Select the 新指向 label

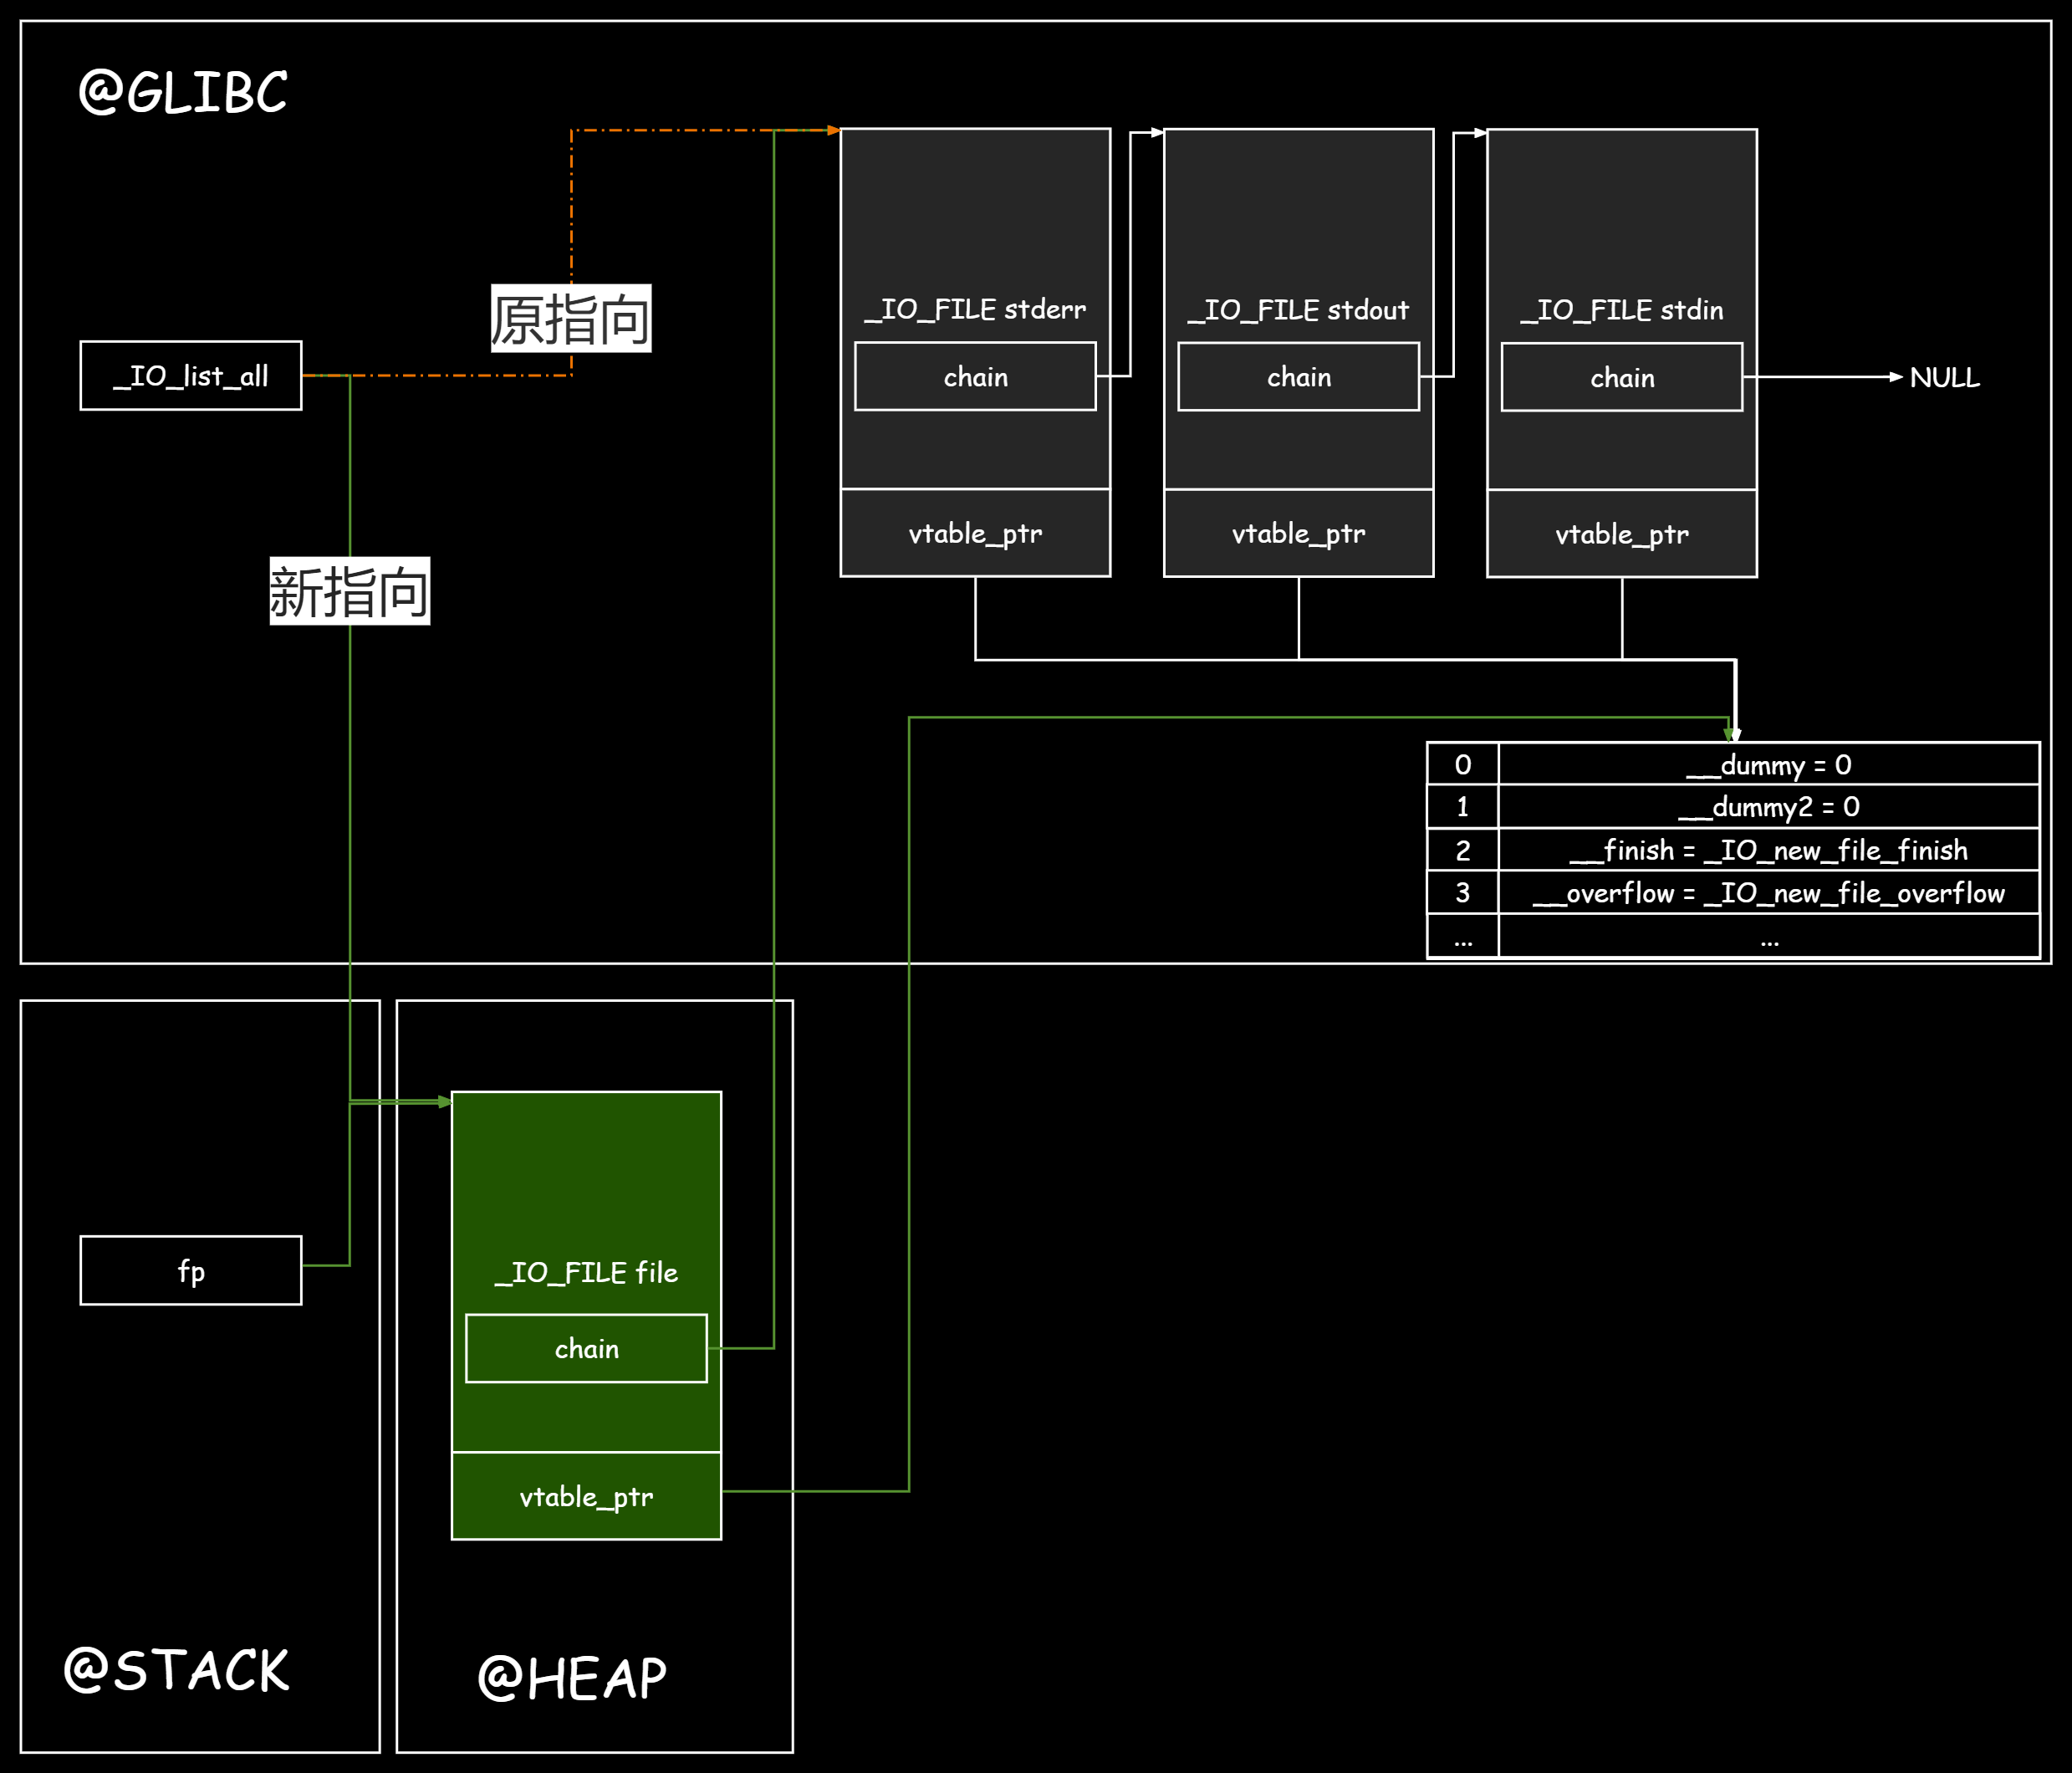pyautogui.click(x=349, y=591)
